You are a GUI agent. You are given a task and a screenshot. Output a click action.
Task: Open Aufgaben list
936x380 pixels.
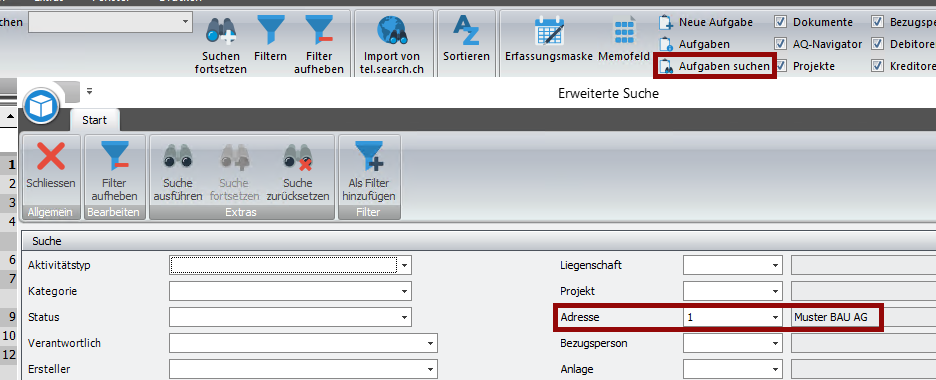694,44
